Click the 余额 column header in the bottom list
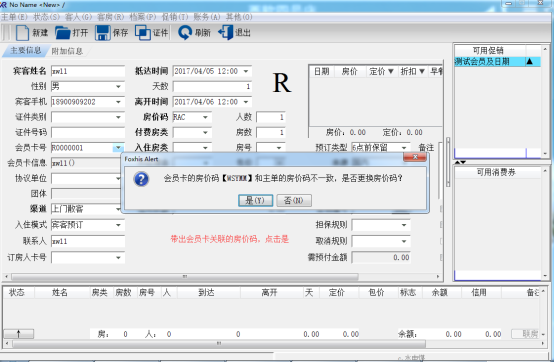The image size is (554, 362). point(440,292)
